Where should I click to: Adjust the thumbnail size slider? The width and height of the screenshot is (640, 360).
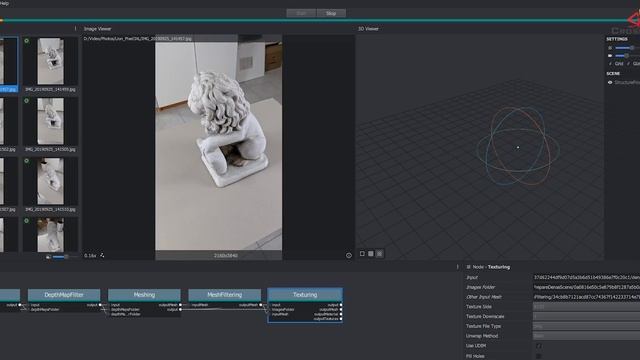(x=65, y=257)
